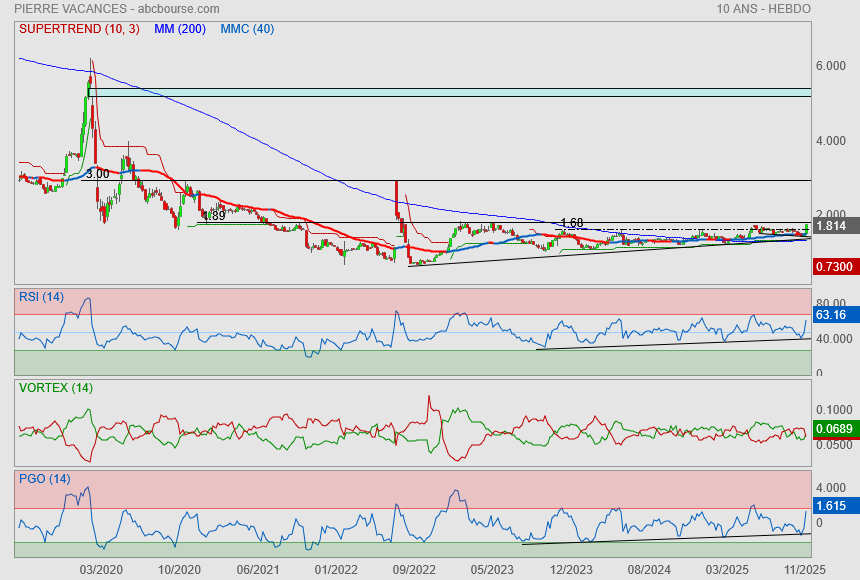Click the green Vortex value tag 0.0689
Viewport: 860px width, 580px height.
tap(833, 429)
